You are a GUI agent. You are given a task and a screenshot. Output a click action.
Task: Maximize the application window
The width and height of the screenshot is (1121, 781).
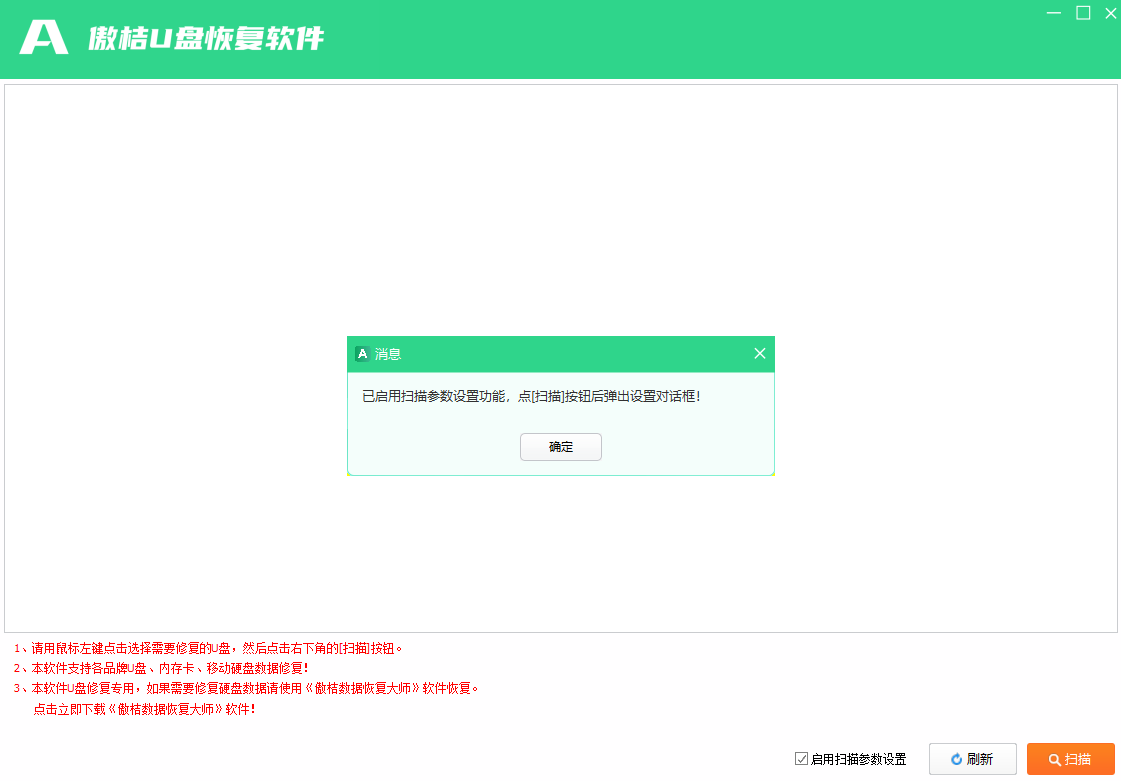(1082, 13)
